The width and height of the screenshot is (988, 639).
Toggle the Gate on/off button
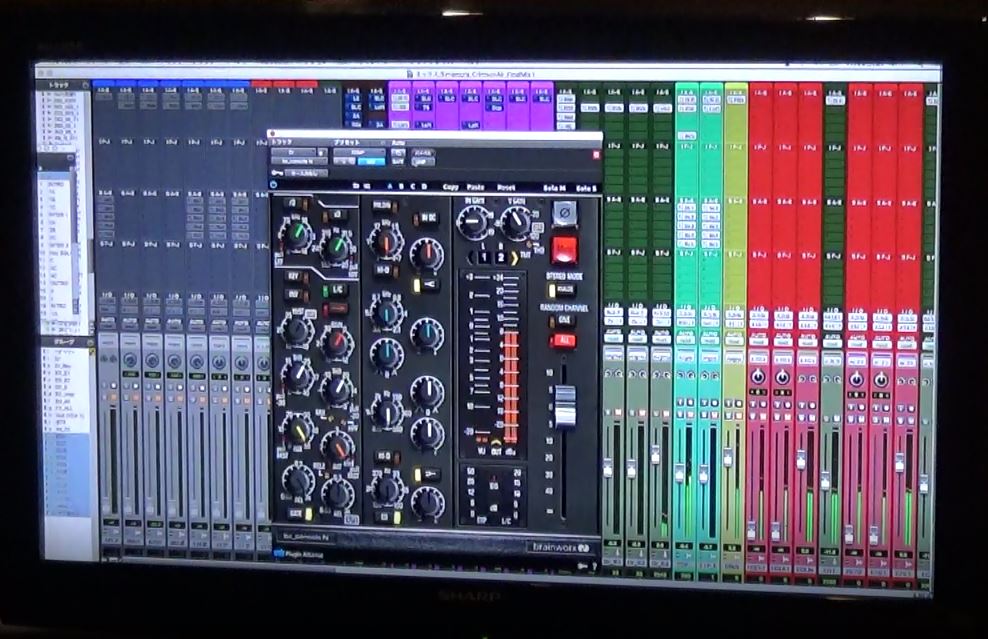pyautogui.click(x=301, y=514)
